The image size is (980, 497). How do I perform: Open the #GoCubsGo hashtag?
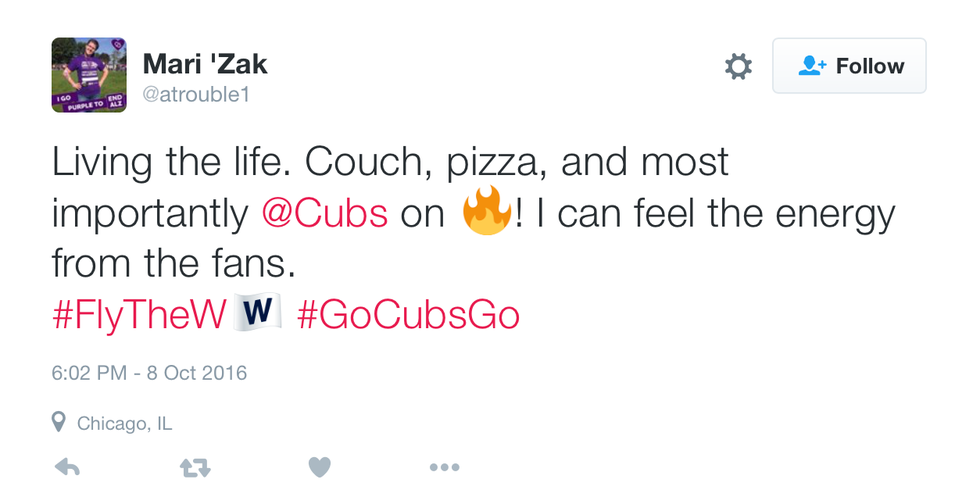click(x=408, y=315)
